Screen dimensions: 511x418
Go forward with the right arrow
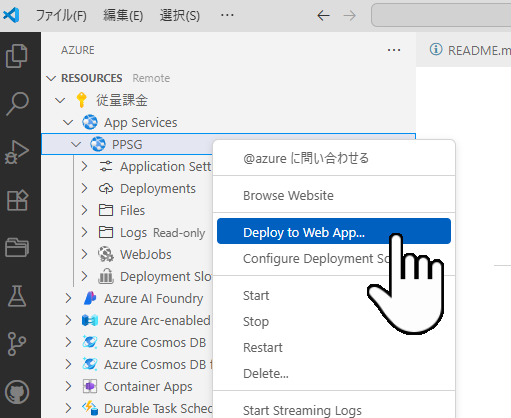tap(349, 15)
